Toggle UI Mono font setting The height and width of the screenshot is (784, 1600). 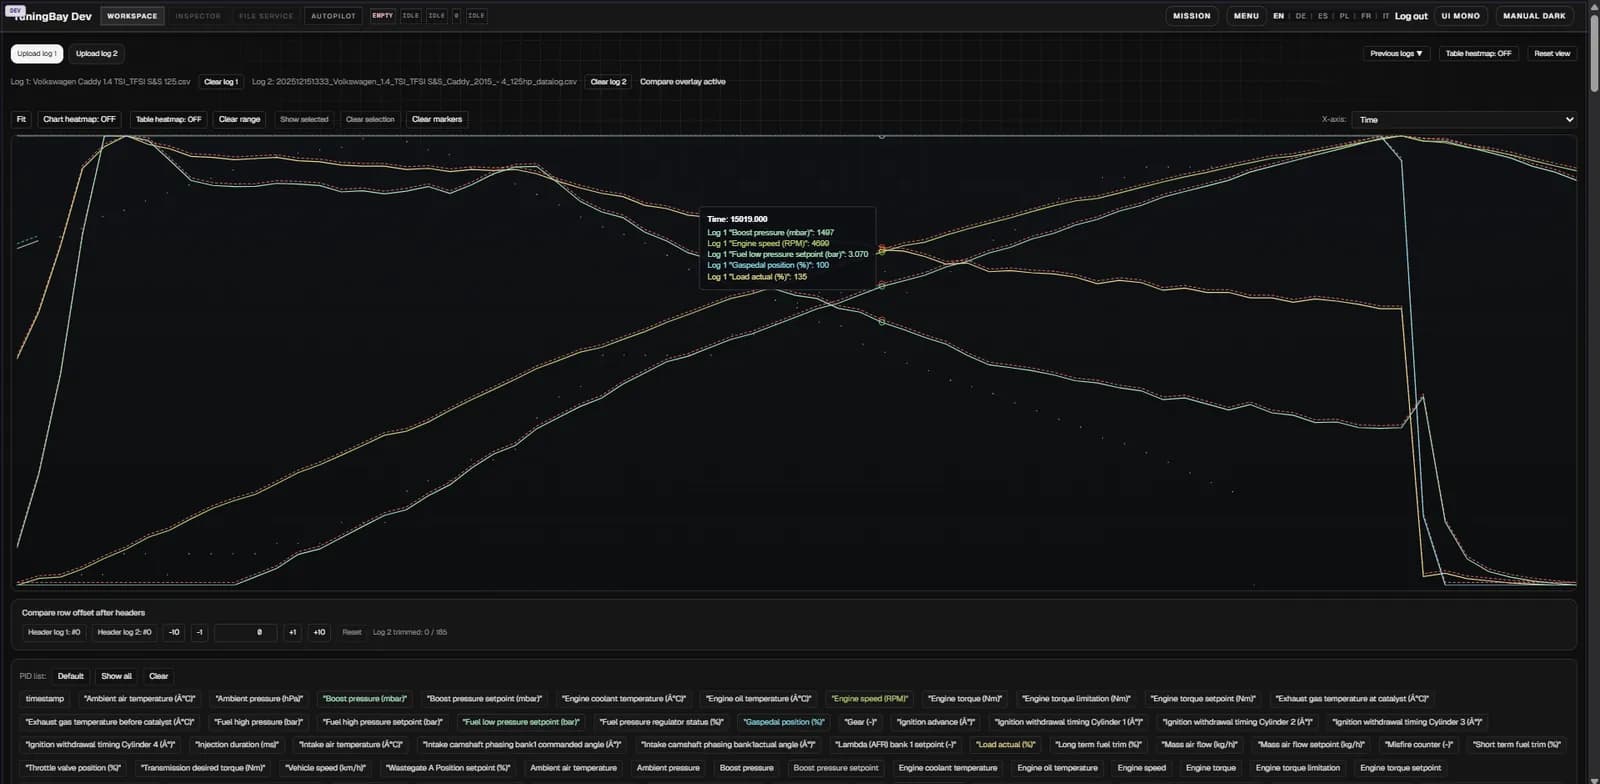pyautogui.click(x=1460, y=16)
